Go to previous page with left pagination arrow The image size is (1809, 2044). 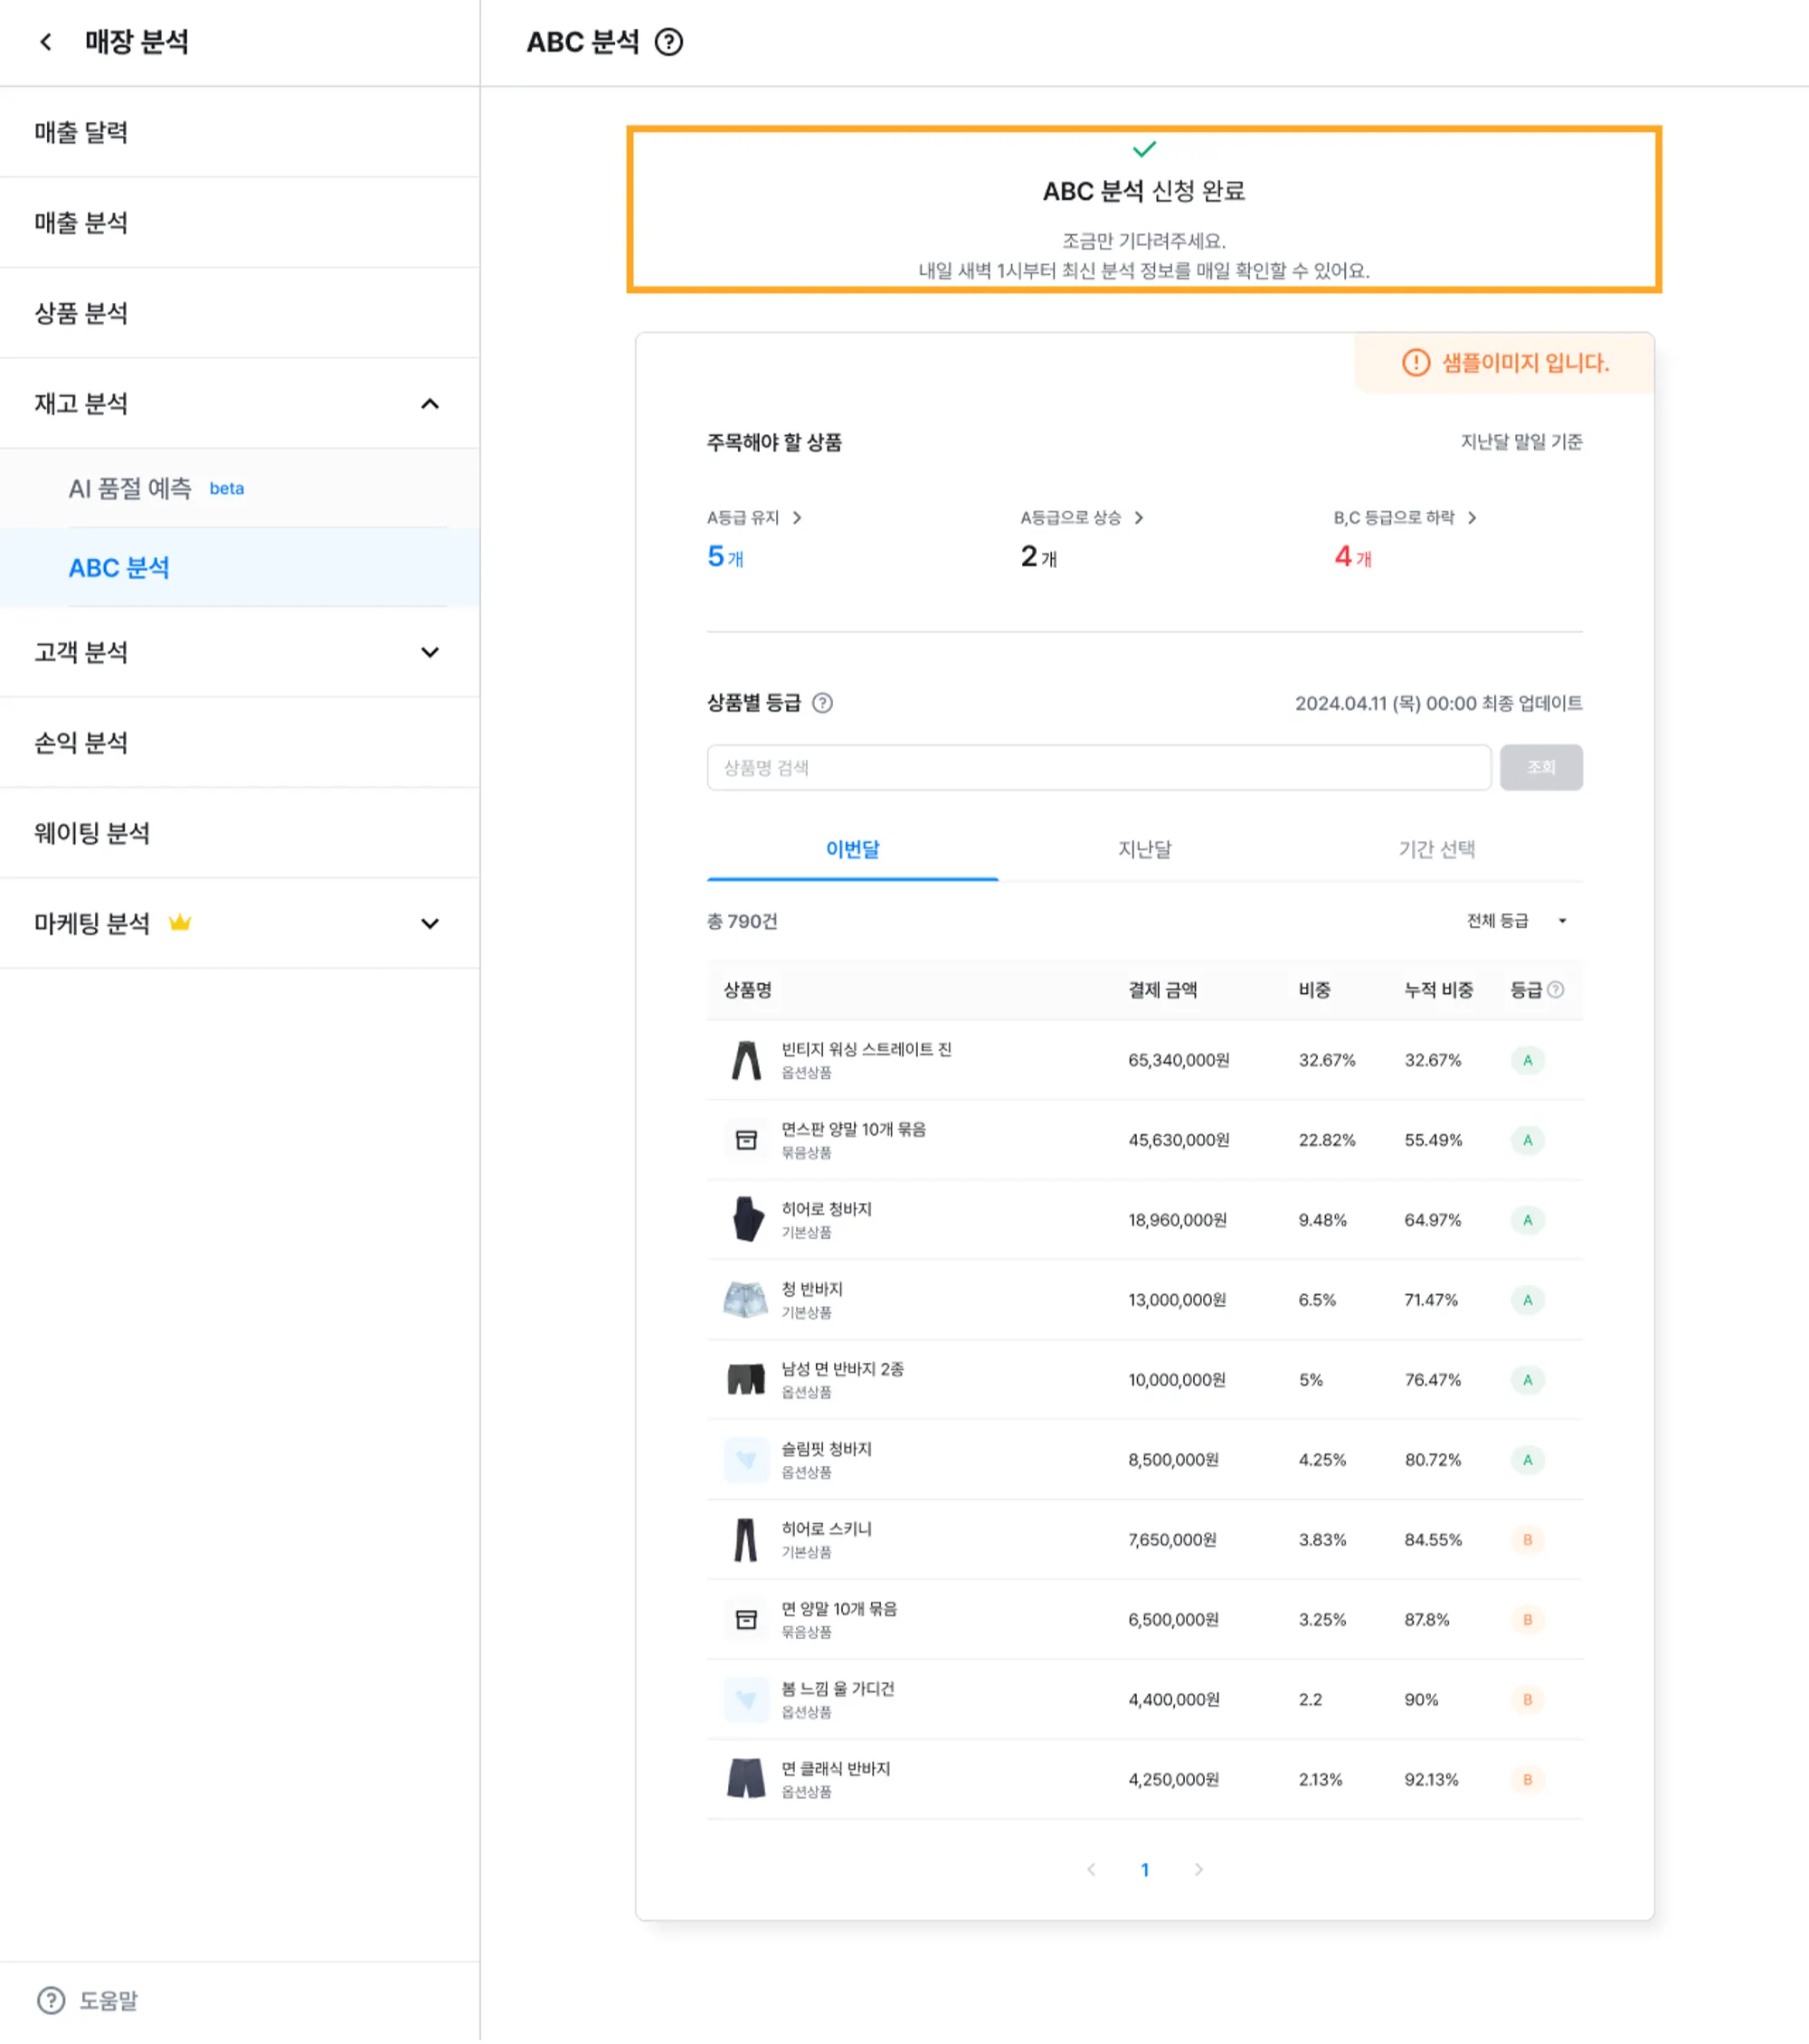[1091, 1869]
